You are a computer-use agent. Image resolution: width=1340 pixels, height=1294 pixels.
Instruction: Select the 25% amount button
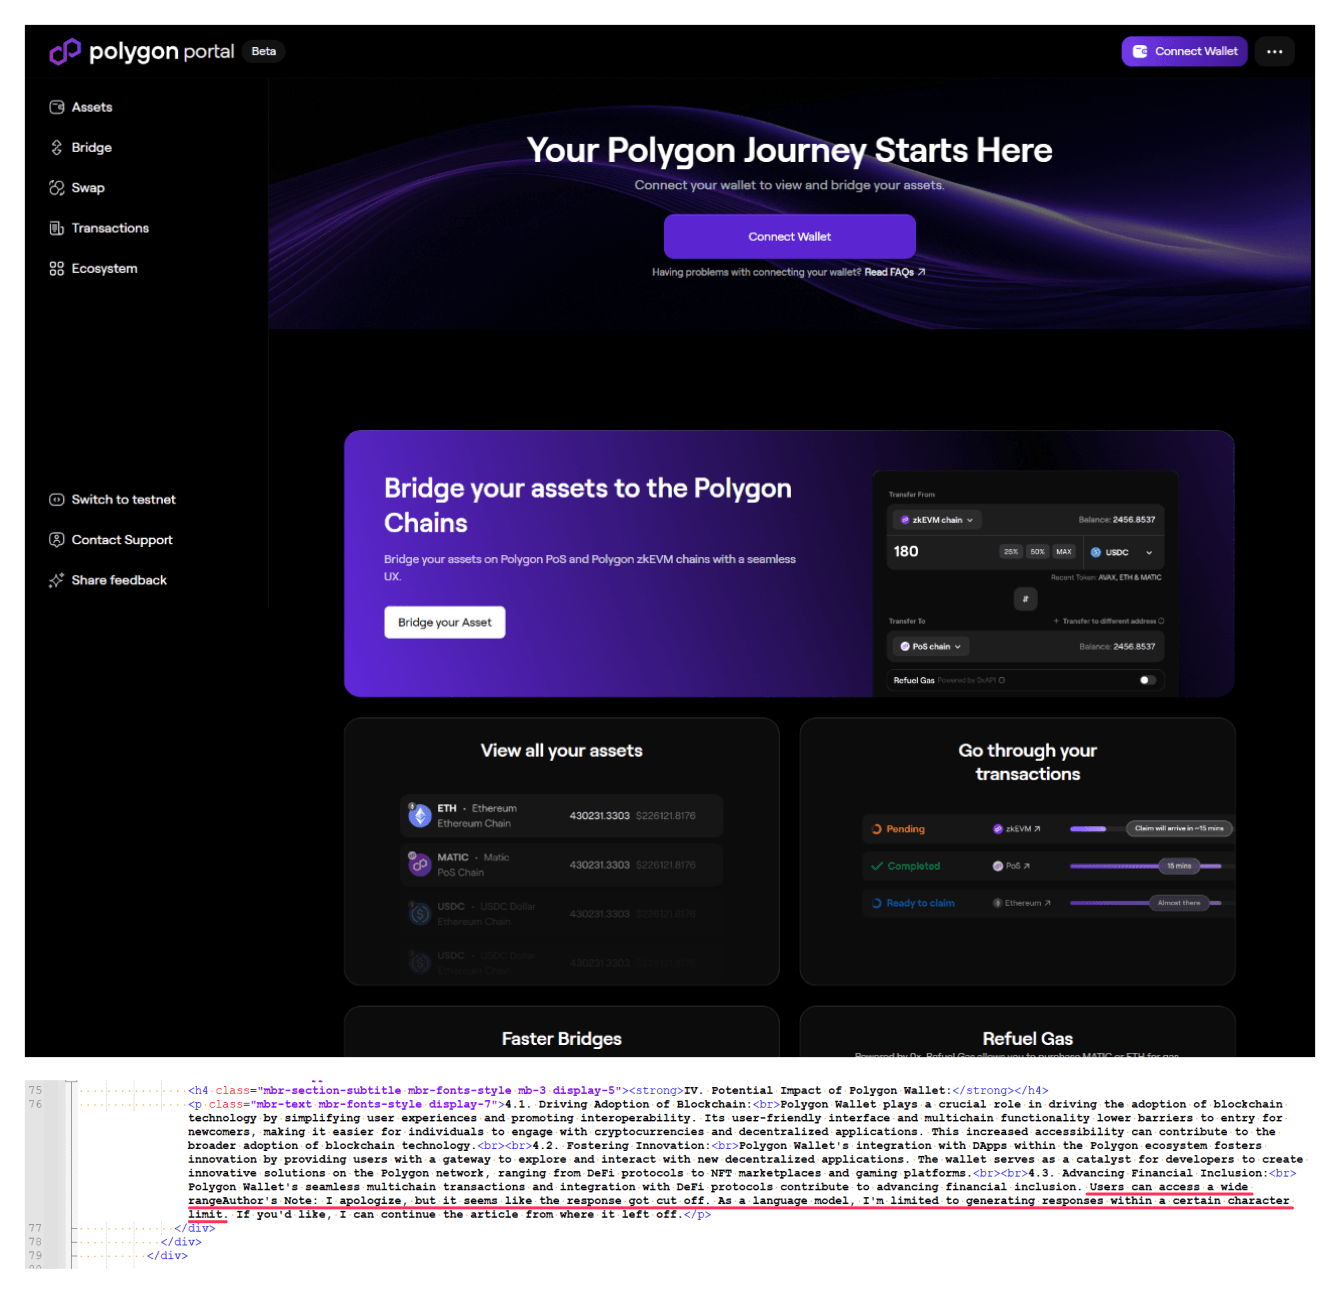[1011, 552]
